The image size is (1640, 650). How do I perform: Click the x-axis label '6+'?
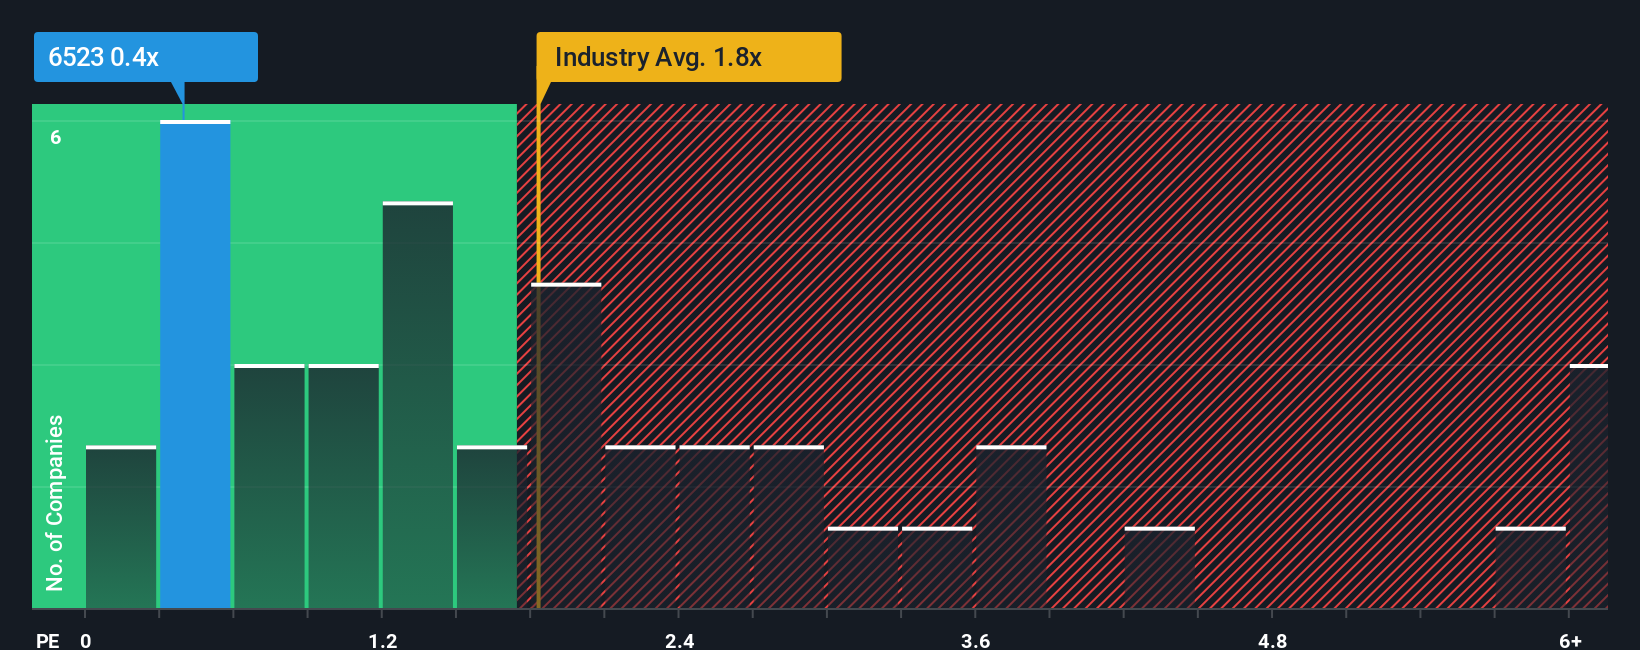(1570, 640)
